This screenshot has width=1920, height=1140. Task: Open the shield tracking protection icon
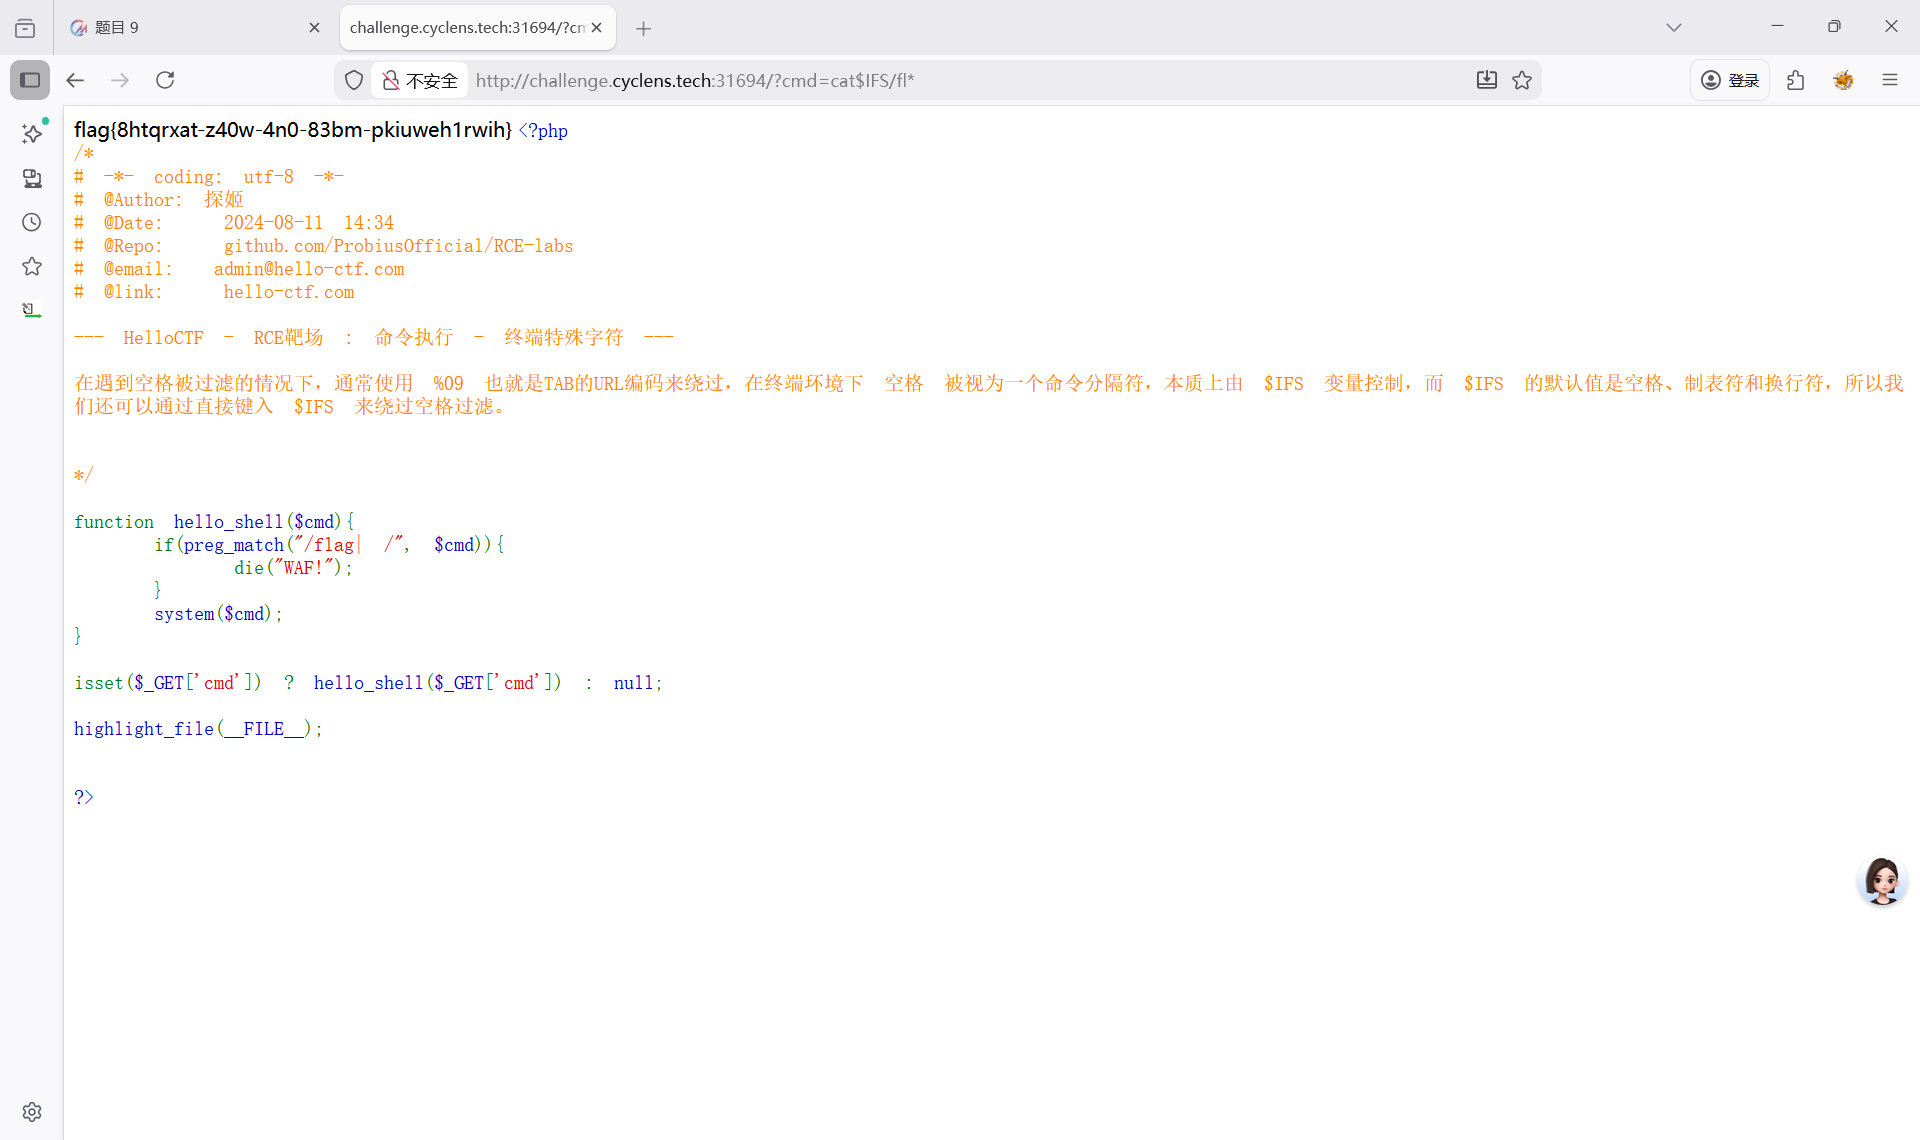point(354,80)
